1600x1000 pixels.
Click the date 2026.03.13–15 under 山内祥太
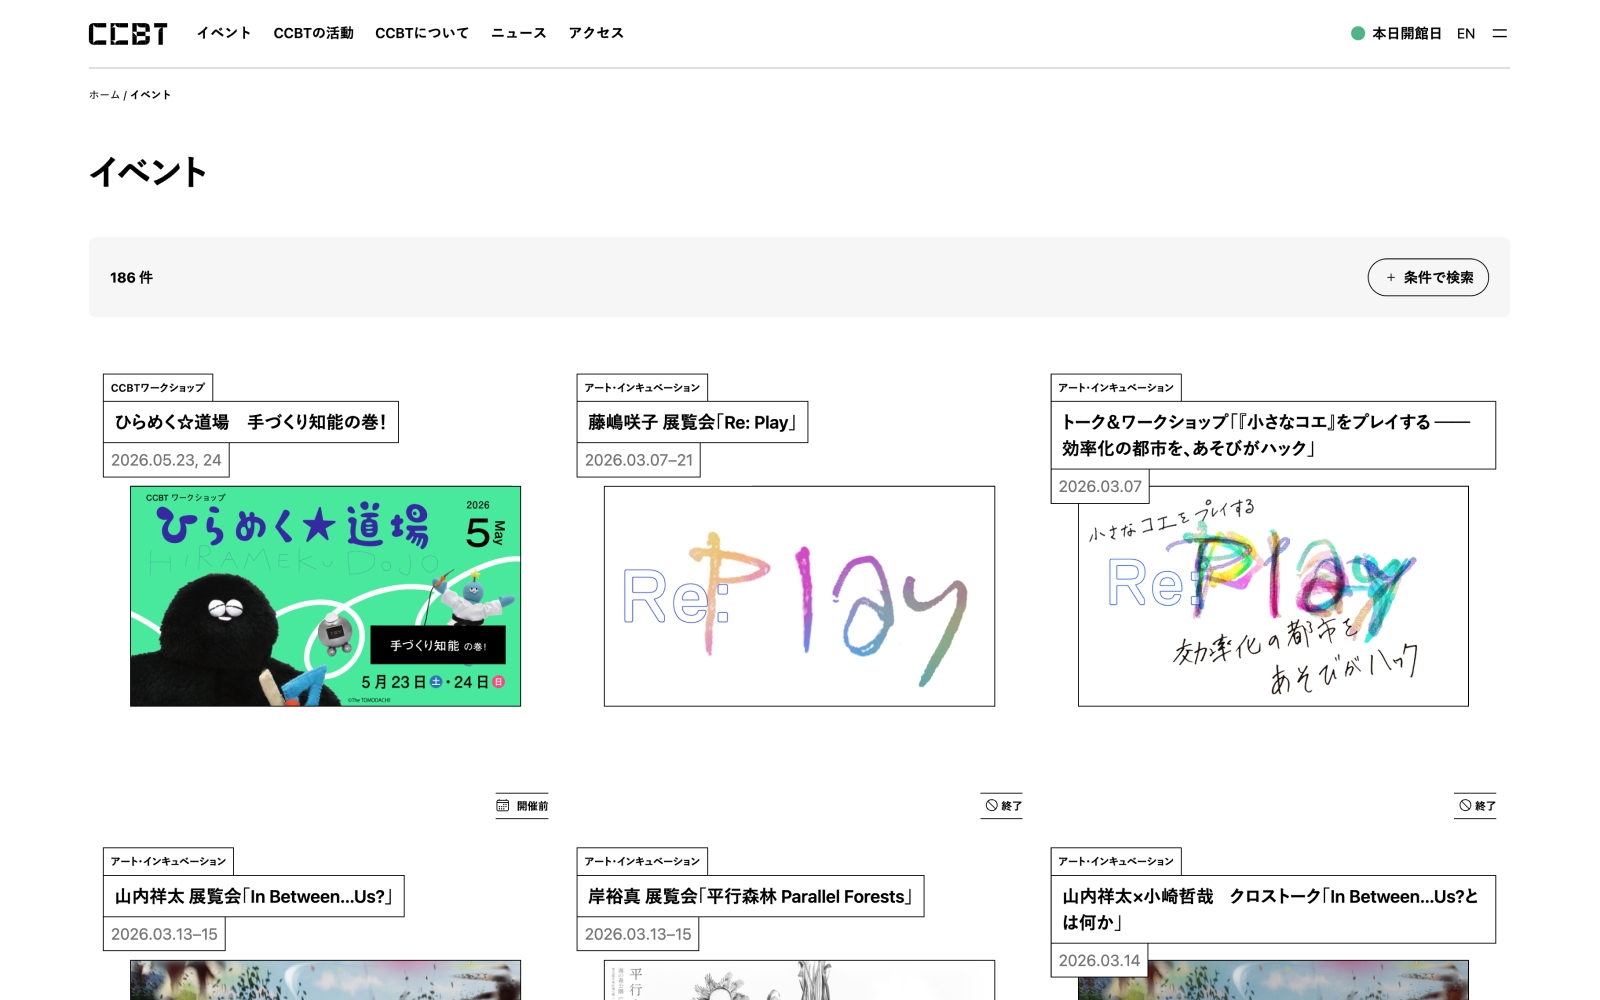[164, 934]
